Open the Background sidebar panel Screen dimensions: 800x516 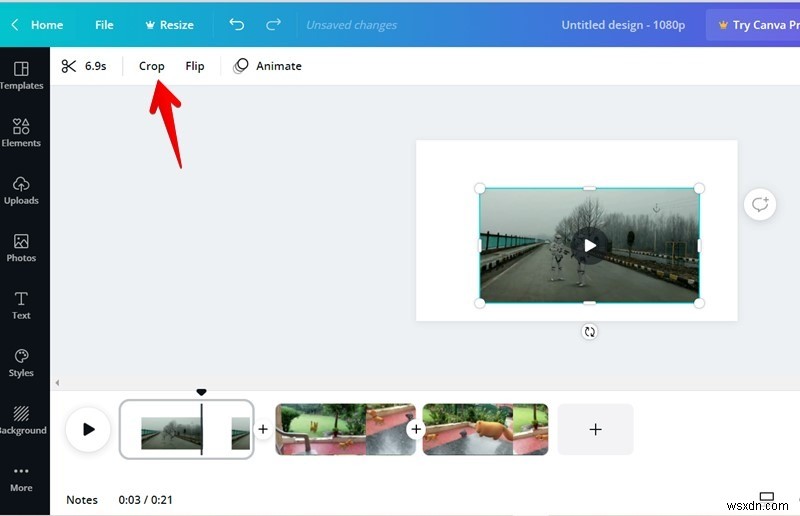(x=21, y=421)
